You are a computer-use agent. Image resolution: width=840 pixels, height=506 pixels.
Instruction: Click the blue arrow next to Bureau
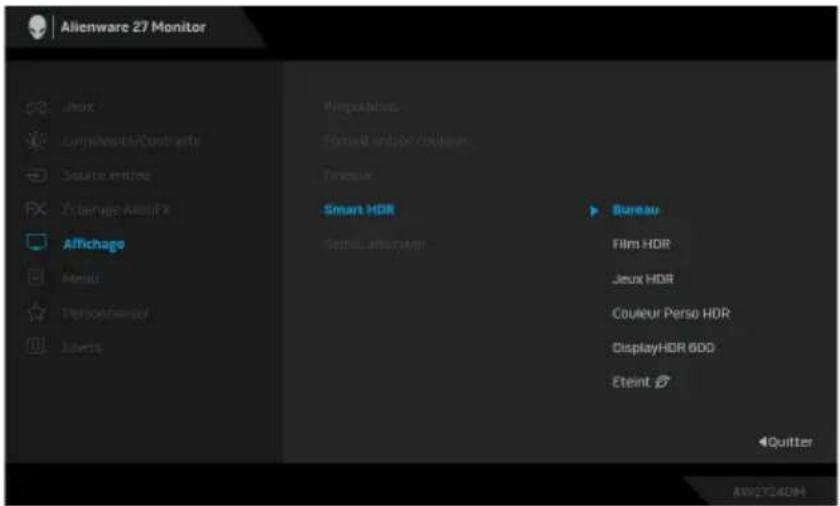click(x=593, y=210)
